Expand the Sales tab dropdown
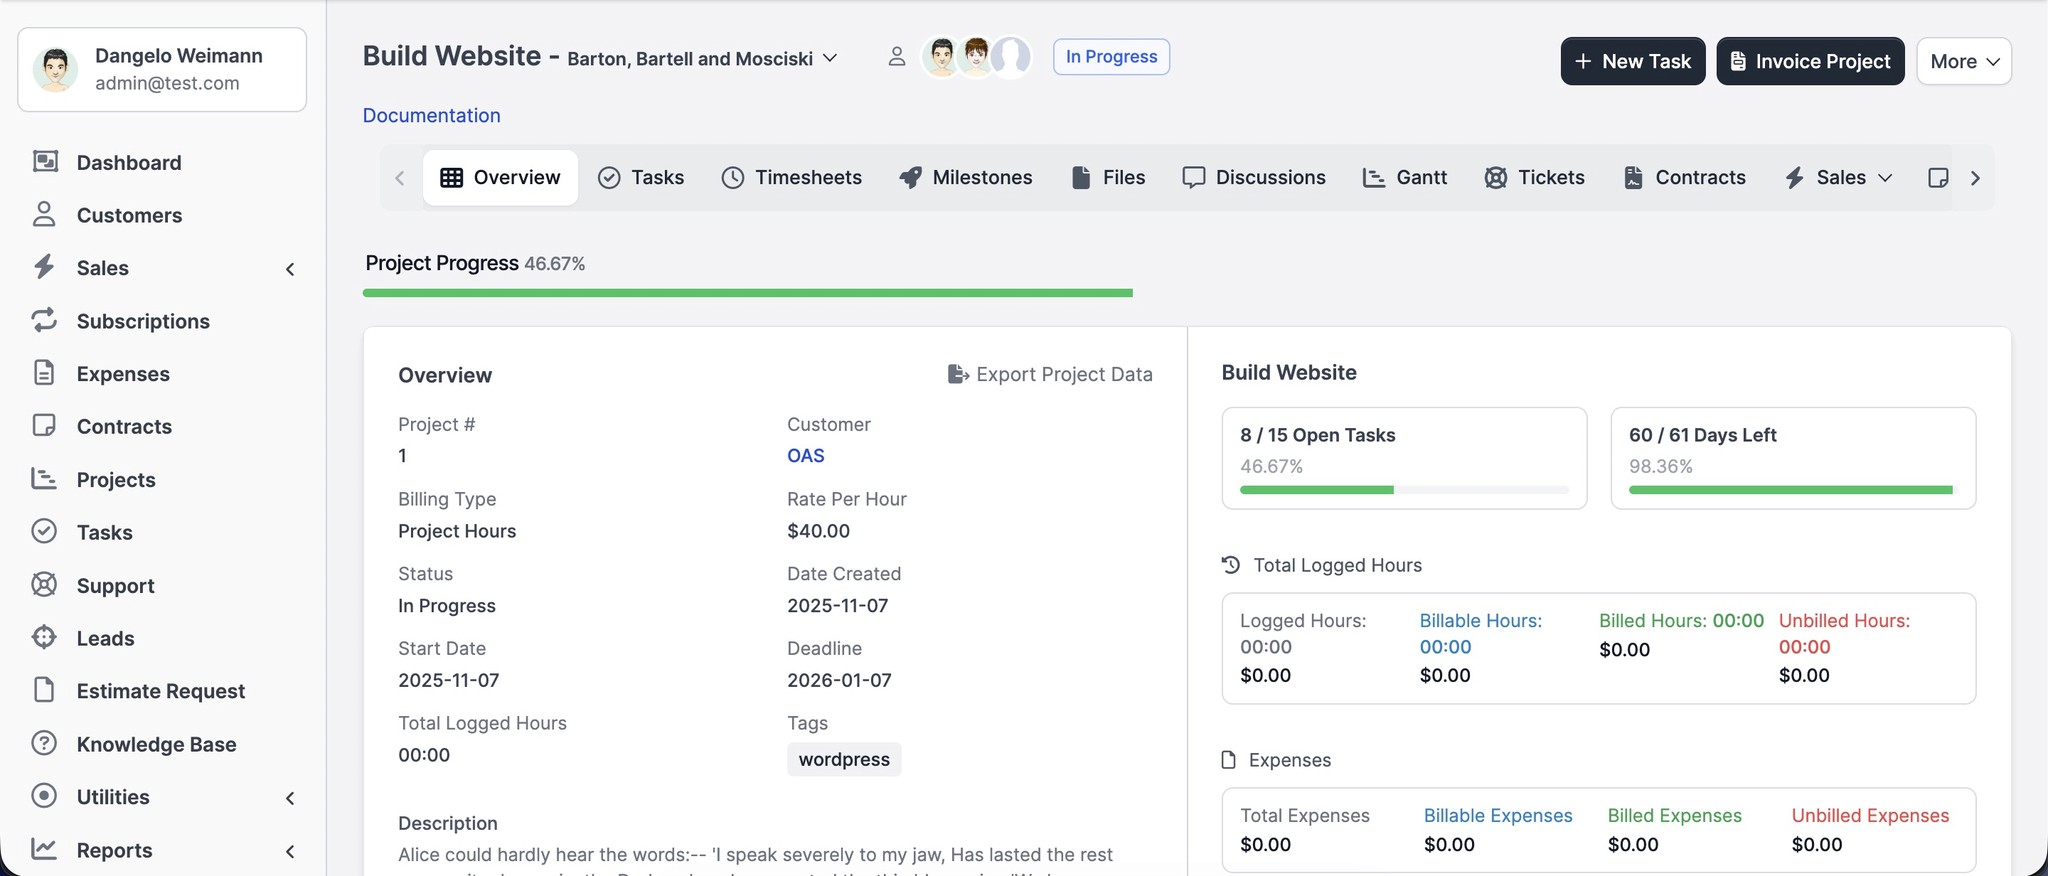The width and height of the screenshot is (2048, 876). (x=1885, y=178)
